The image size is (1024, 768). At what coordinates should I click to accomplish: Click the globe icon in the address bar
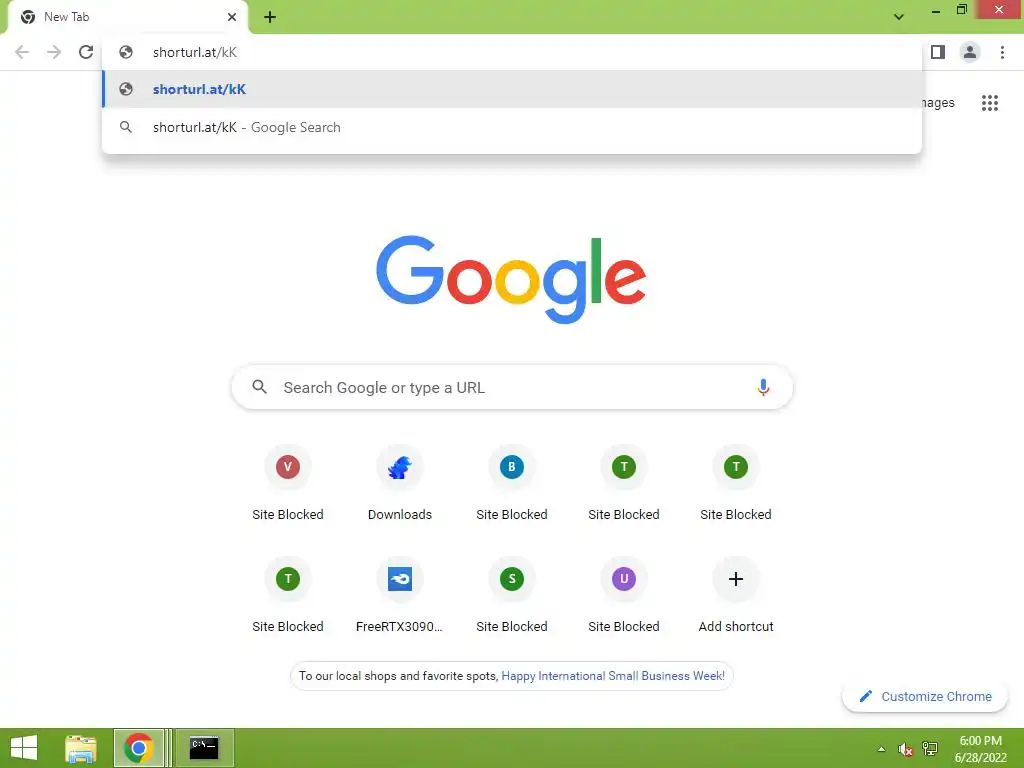click(x=126, y=52)
